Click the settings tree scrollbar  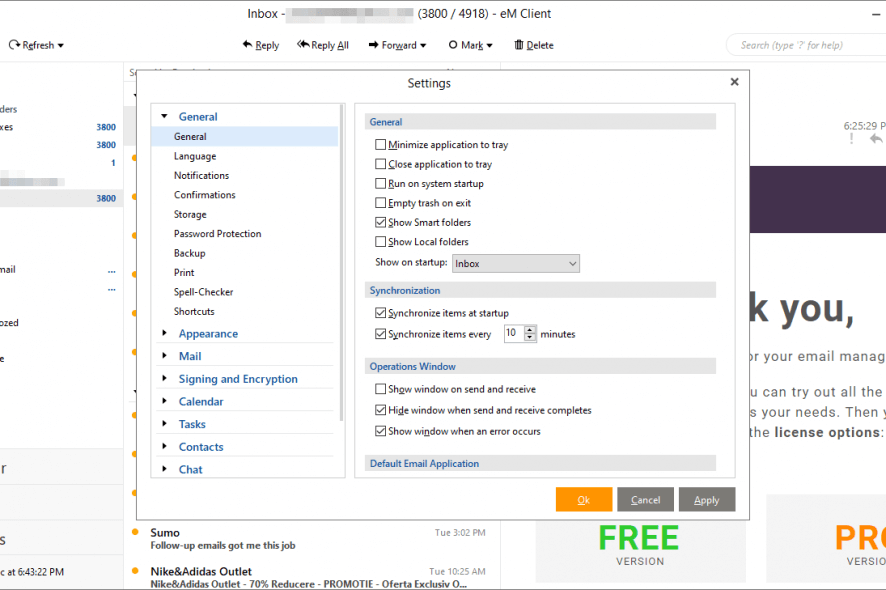[341, 263]
